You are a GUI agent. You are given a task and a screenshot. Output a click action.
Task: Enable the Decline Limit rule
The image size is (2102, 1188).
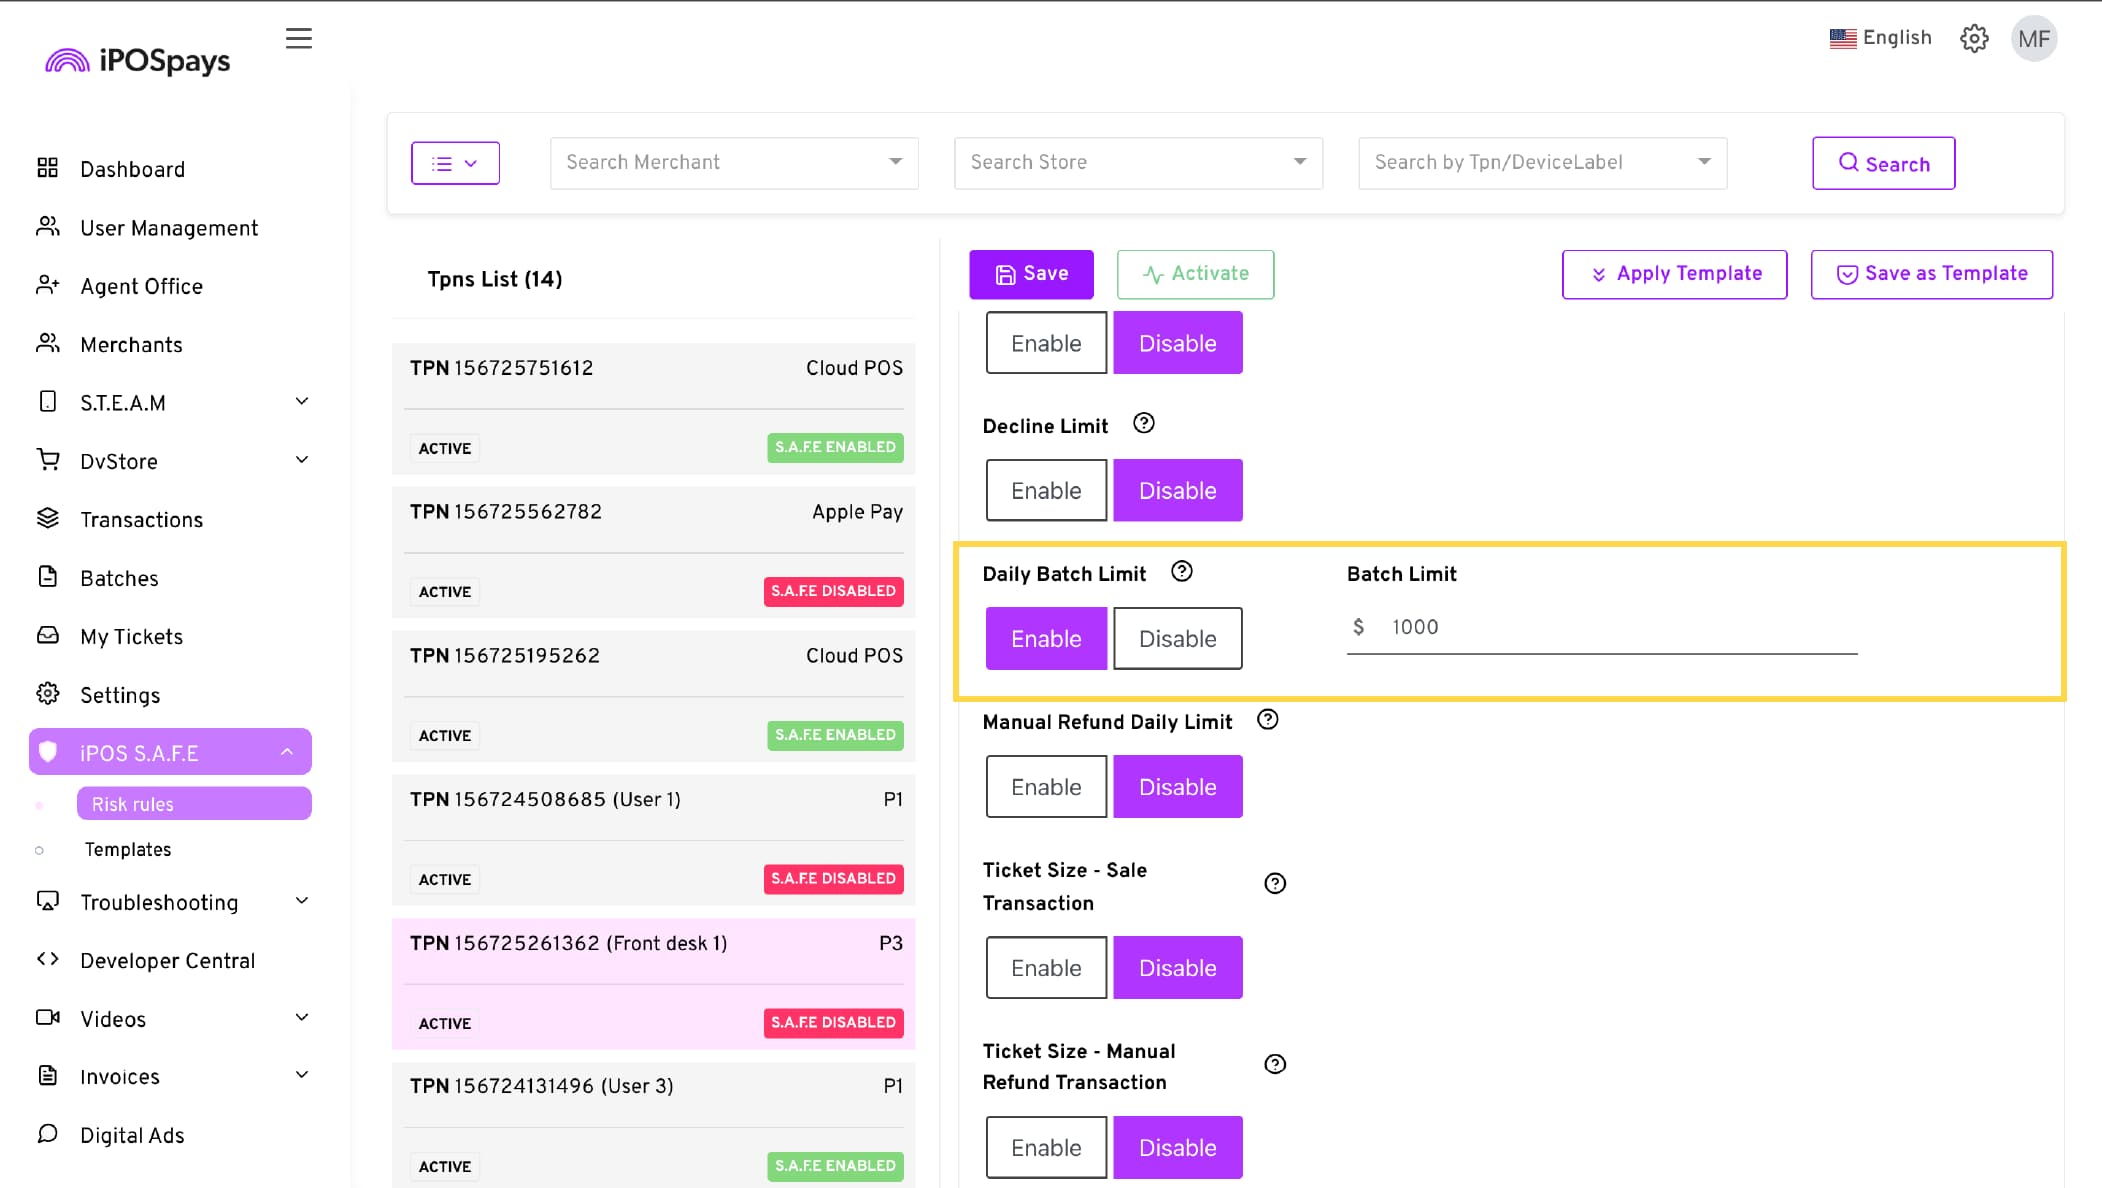point(1046,490)
